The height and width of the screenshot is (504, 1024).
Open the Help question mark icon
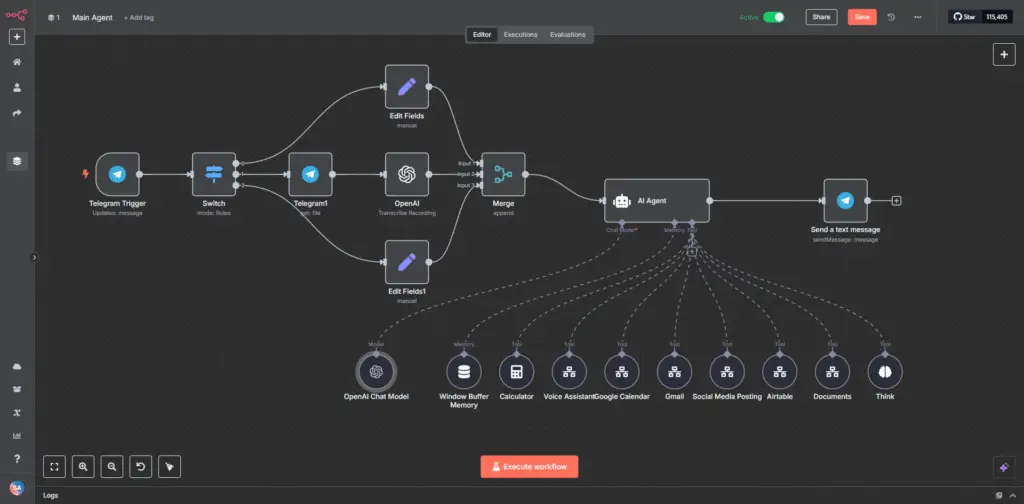[17, 459]
